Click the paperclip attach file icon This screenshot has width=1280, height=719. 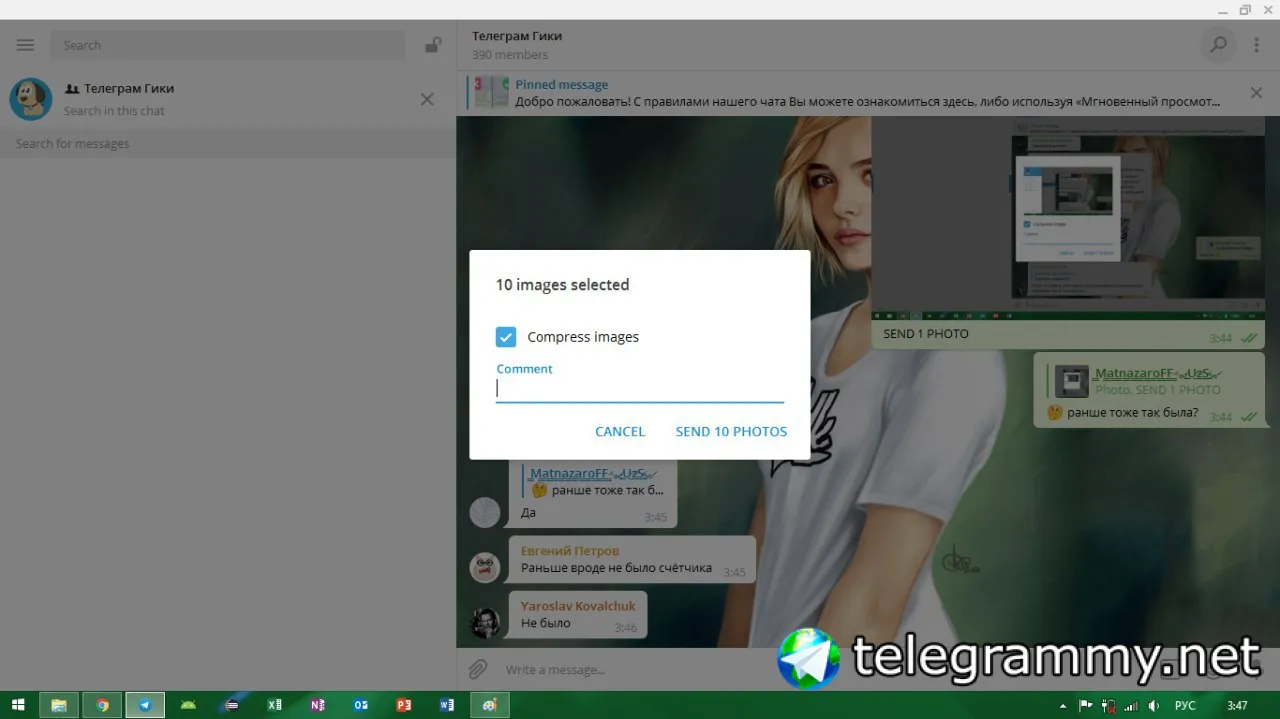pyautogui.click(x=478, y=669)
